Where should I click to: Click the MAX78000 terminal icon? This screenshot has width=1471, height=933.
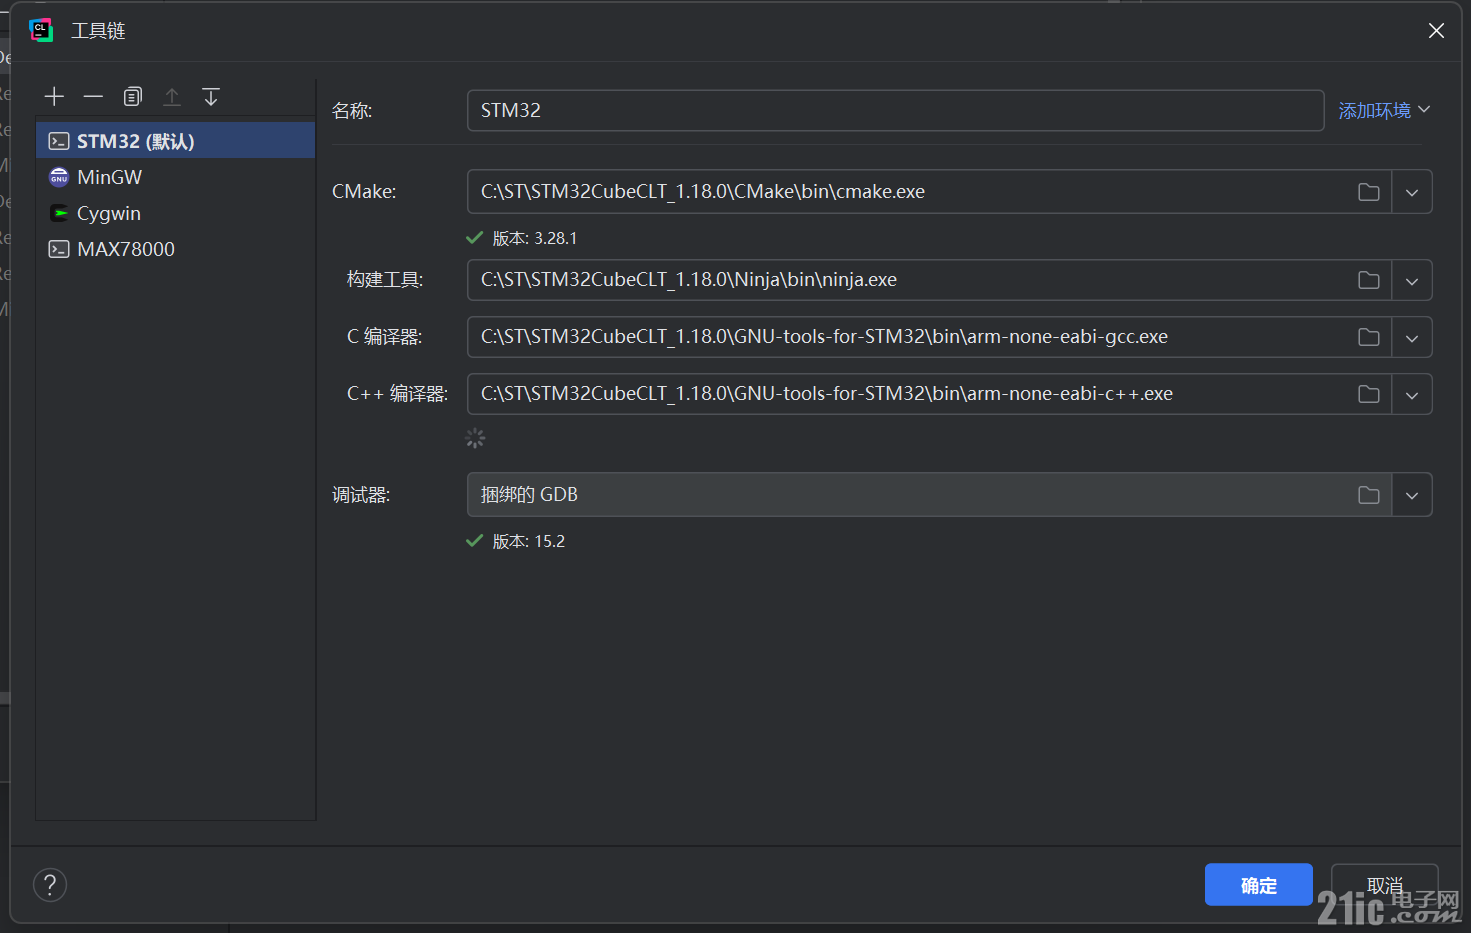coord(59,249)
